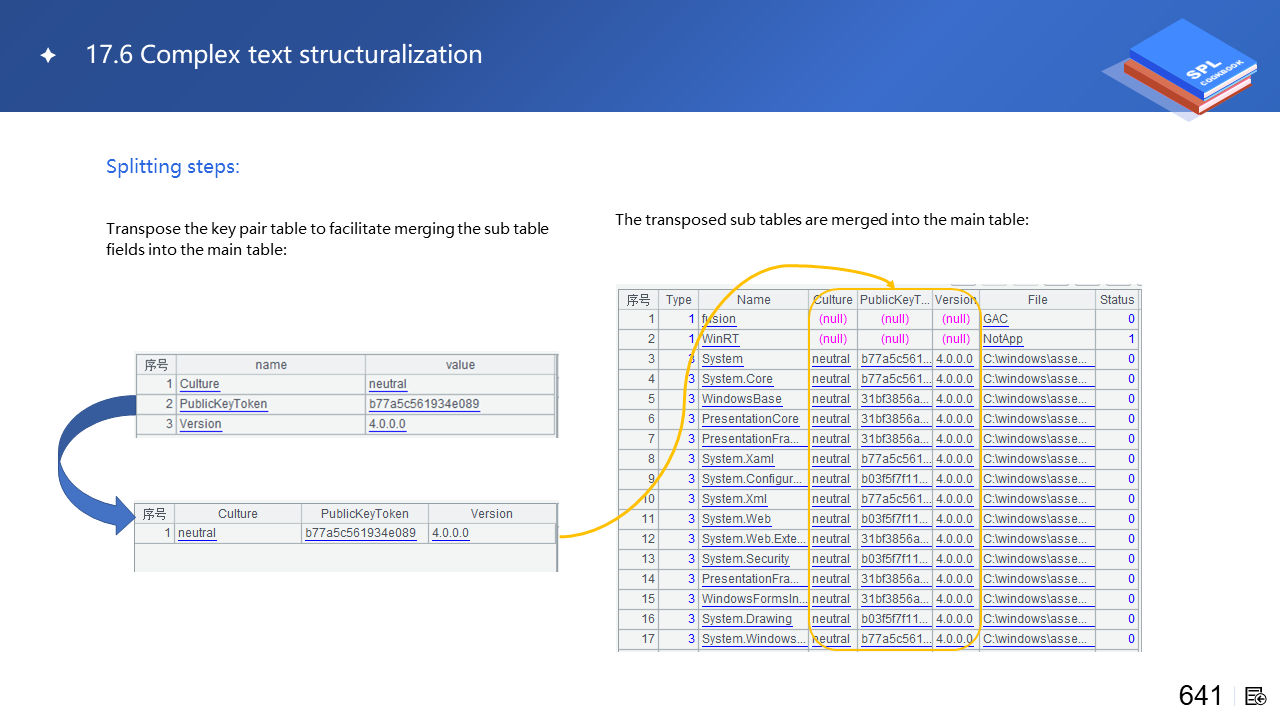Select b77a5c561934e089 in the transposed table
The height and width of the screenshot is (720, 1280).
tap(360, 533)
